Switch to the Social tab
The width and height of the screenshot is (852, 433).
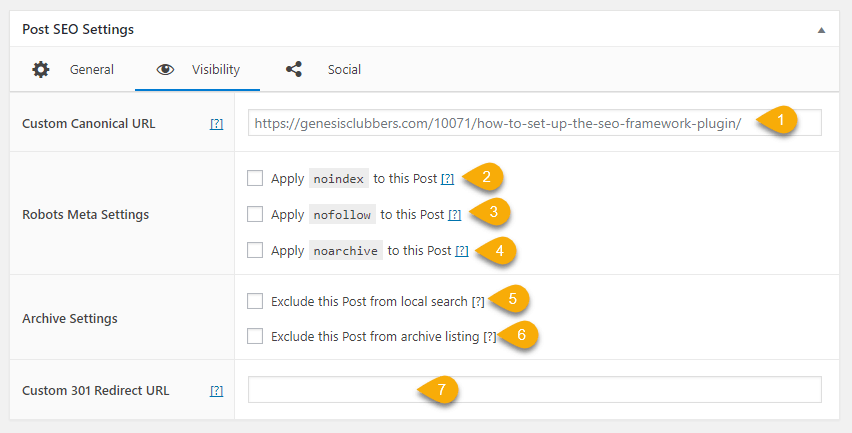(x=344, y=70)
